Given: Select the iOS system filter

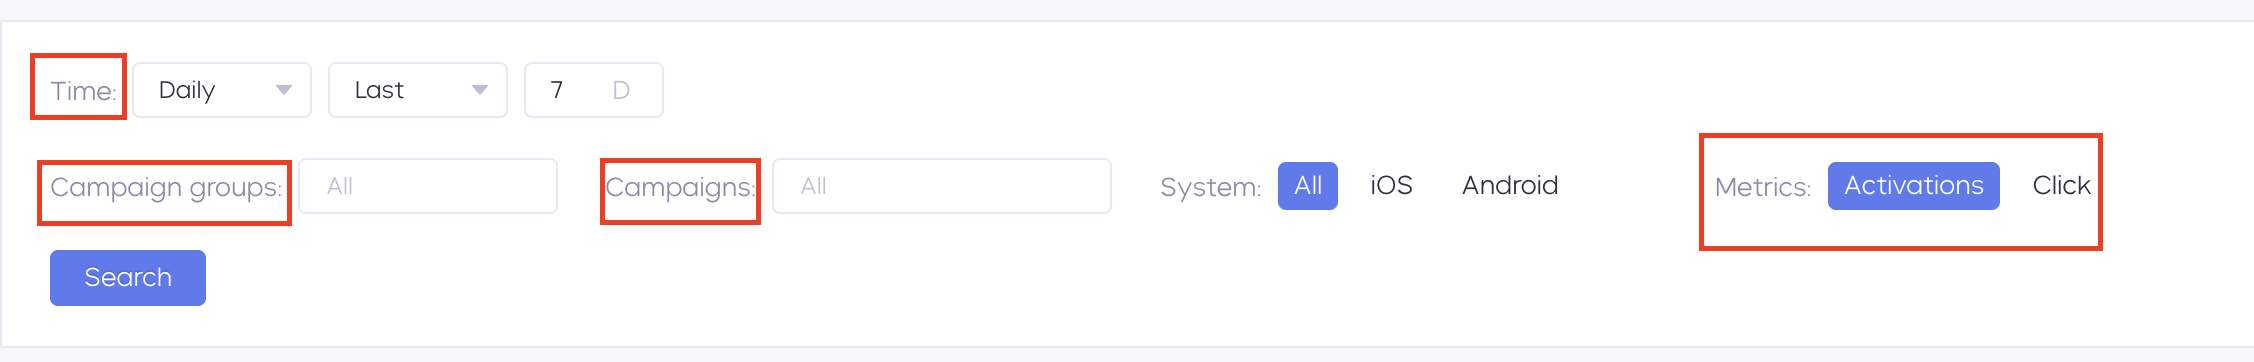Looking at the screenshot, I should (x=1391, y=186).
